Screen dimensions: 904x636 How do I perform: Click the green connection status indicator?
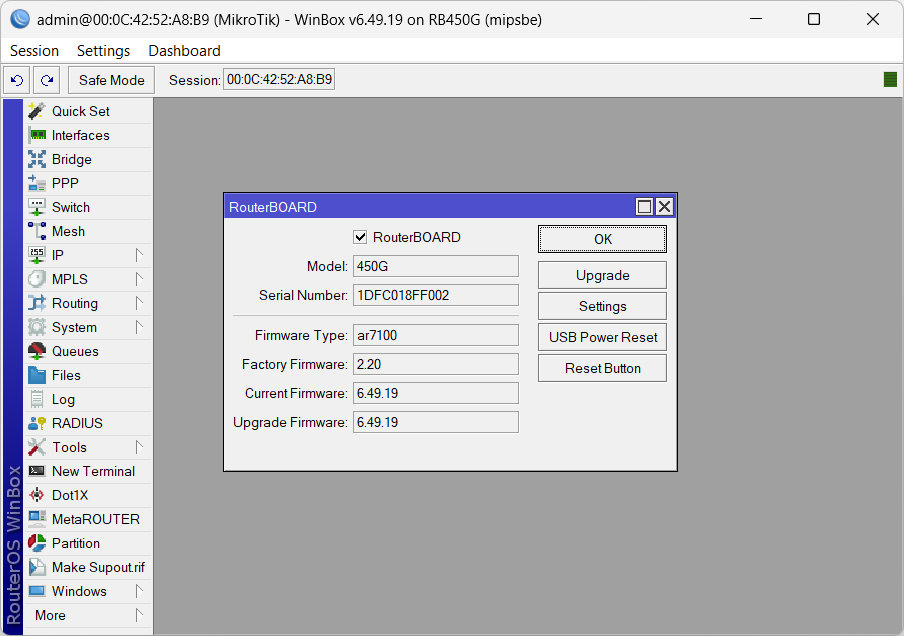tap(890, 80)
